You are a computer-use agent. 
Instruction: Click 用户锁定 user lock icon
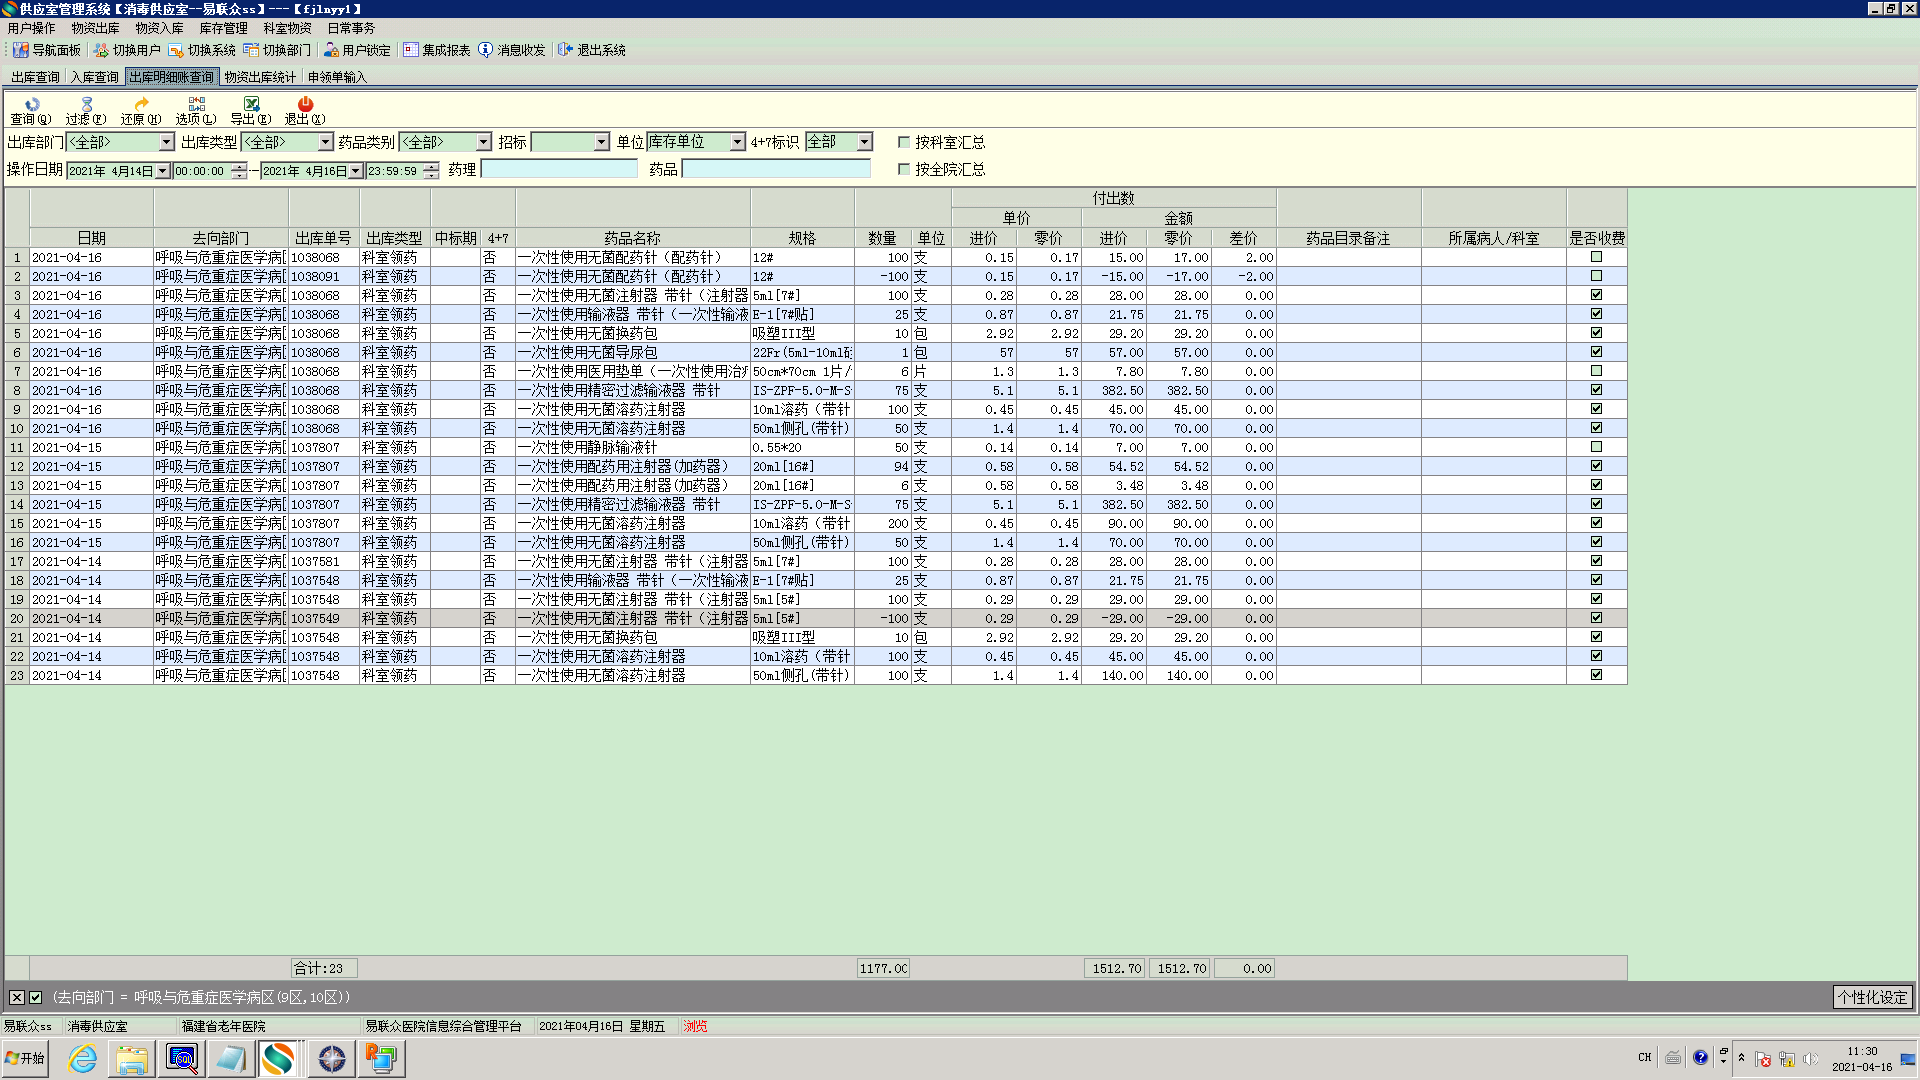[x=358, y=50]
